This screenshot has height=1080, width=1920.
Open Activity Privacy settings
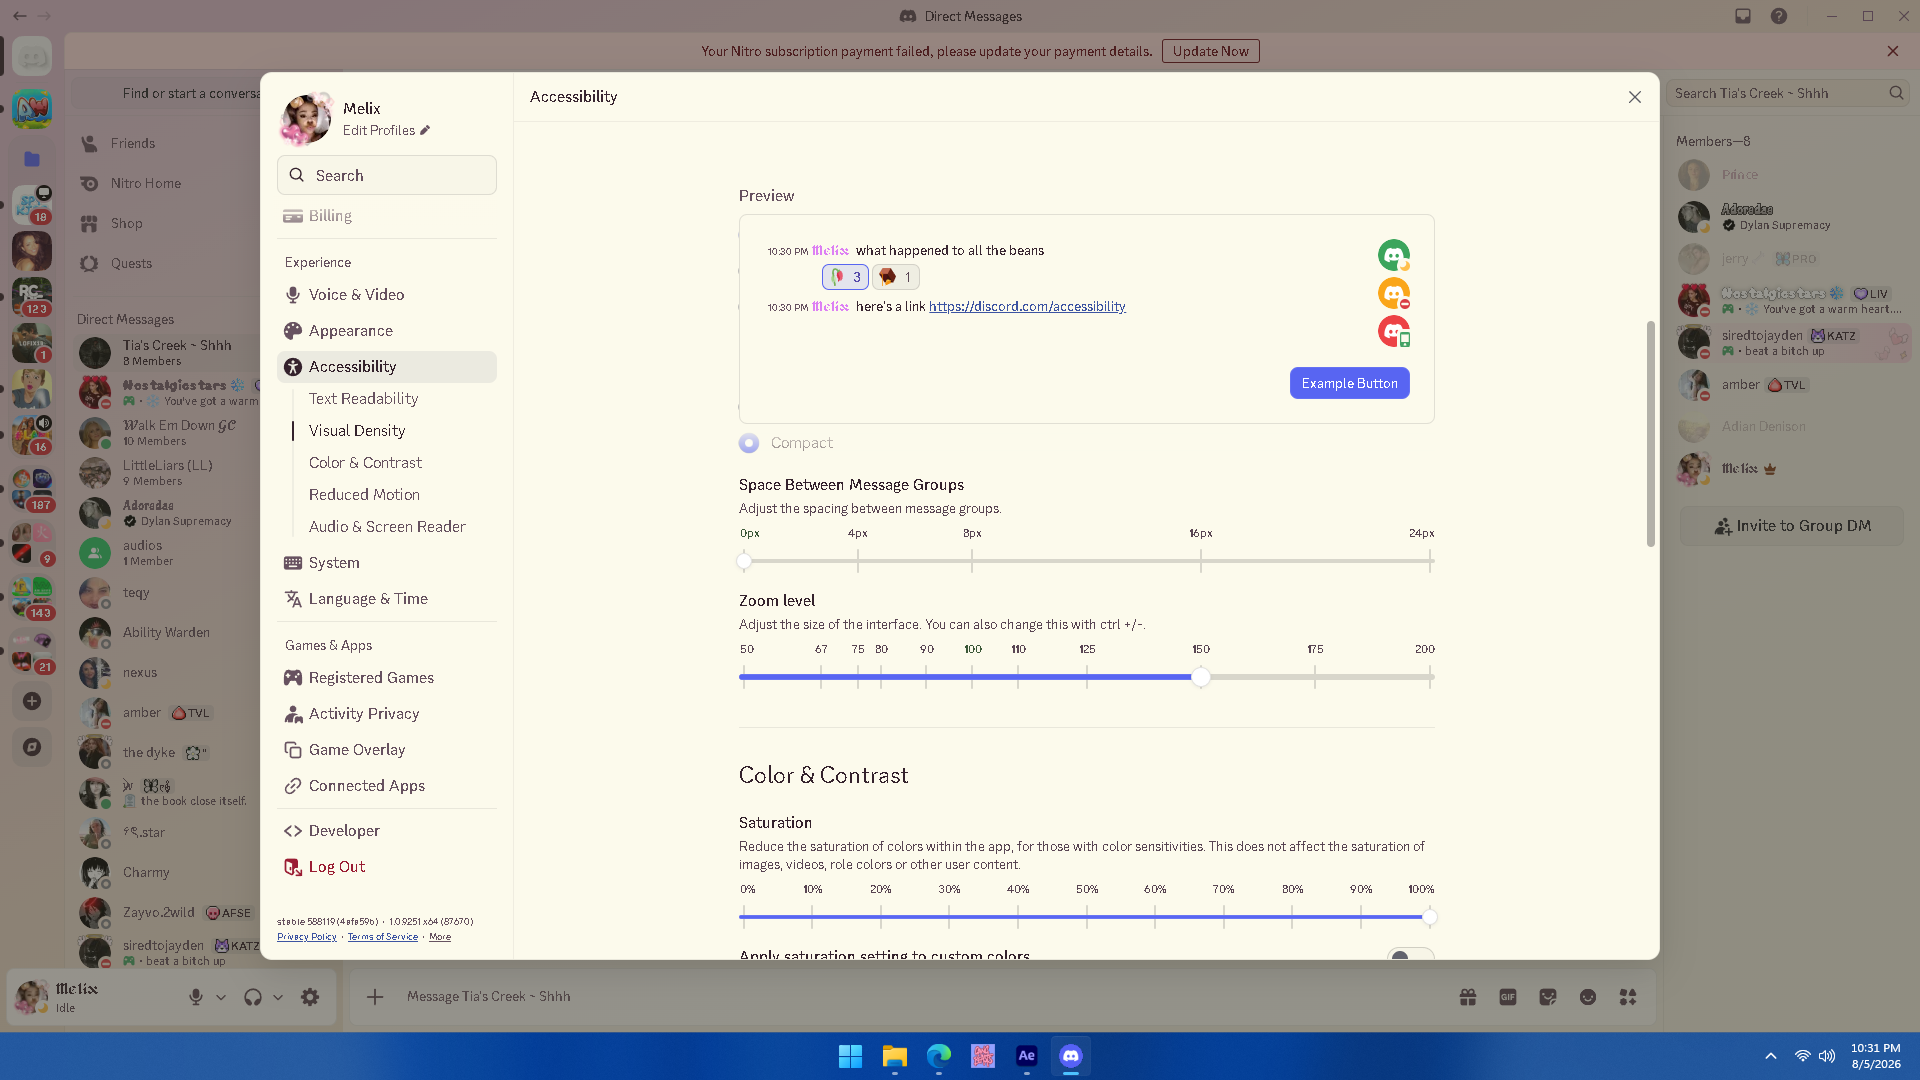[386, 714]
